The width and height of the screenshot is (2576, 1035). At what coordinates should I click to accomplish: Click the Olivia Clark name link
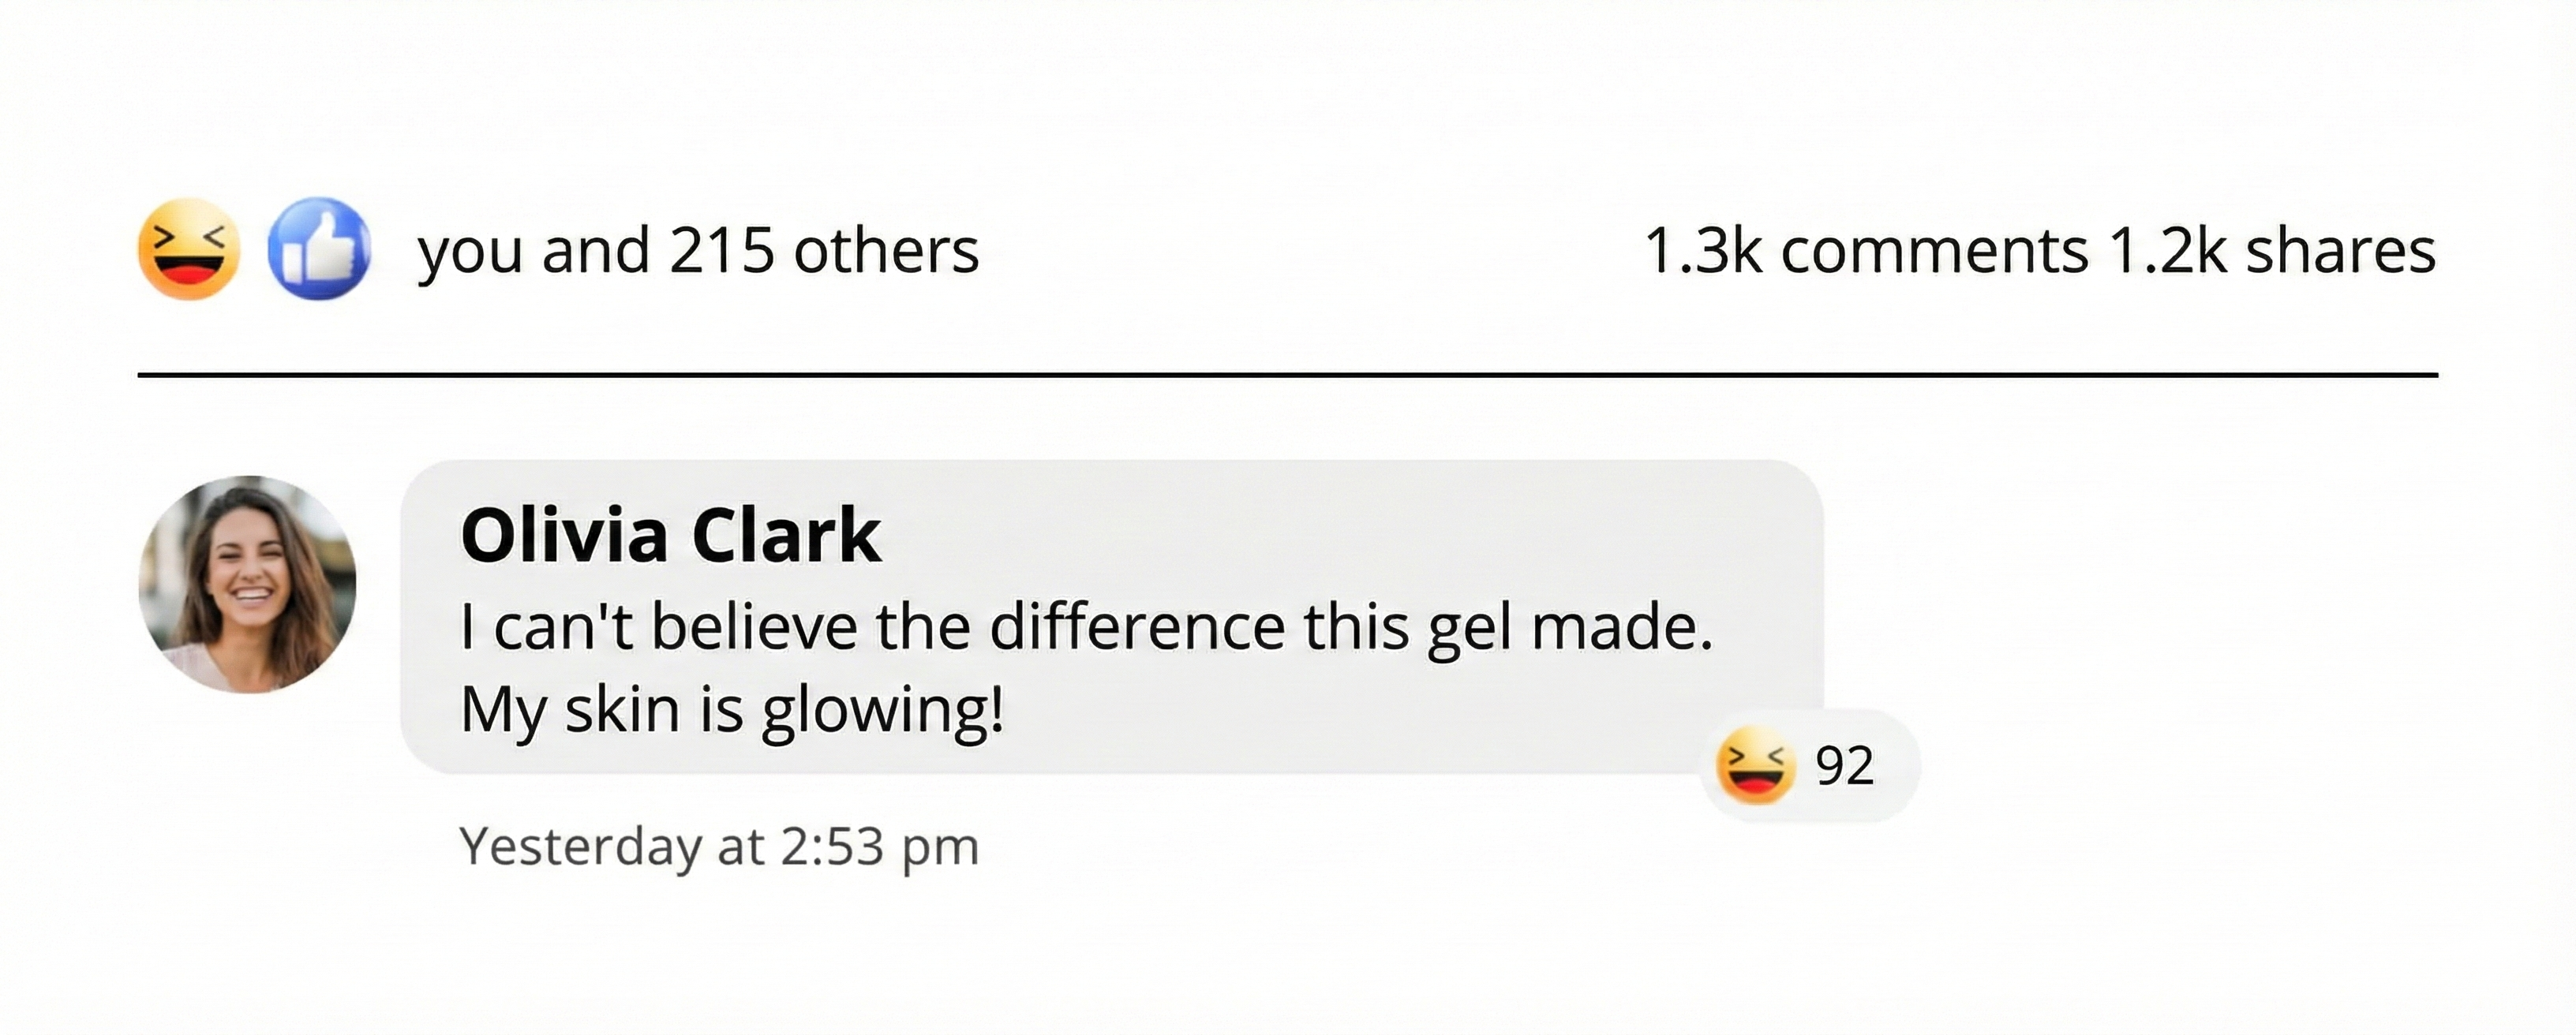tap(670, 536)
